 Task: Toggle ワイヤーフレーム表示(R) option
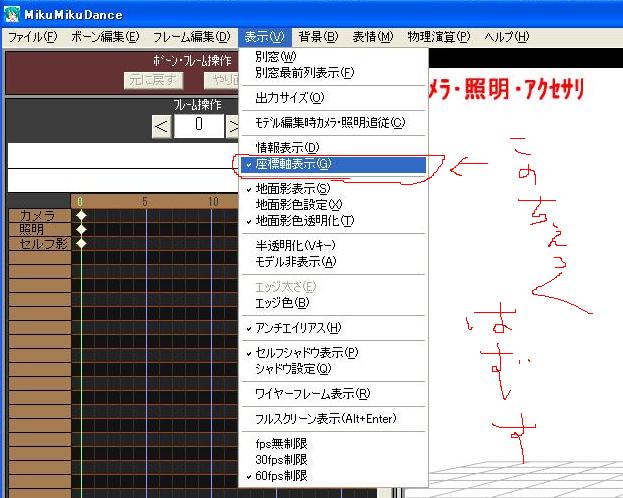tap(334, 394)
